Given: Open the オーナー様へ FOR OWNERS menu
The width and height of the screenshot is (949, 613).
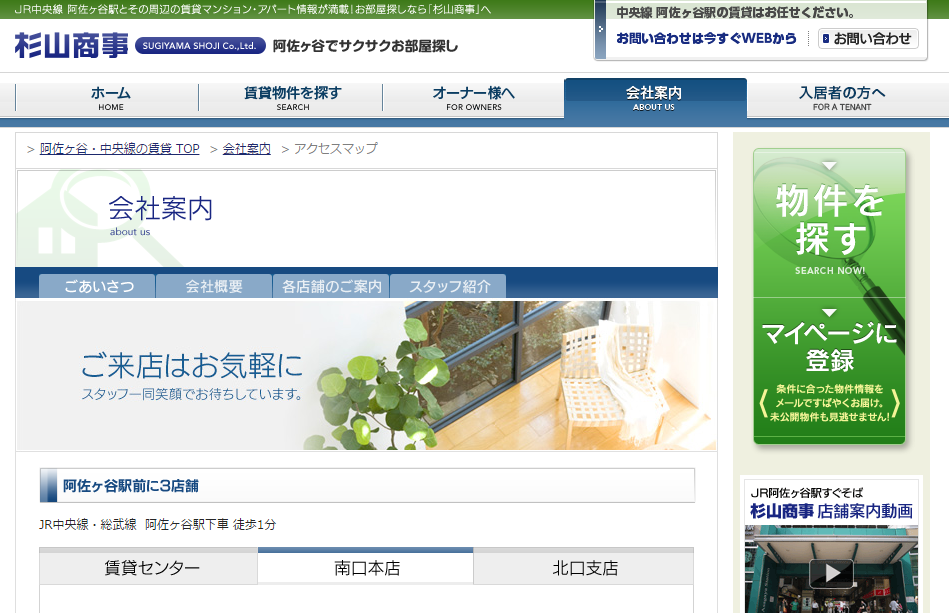Looking at the screenshot, I should click(x=473, y=98).
